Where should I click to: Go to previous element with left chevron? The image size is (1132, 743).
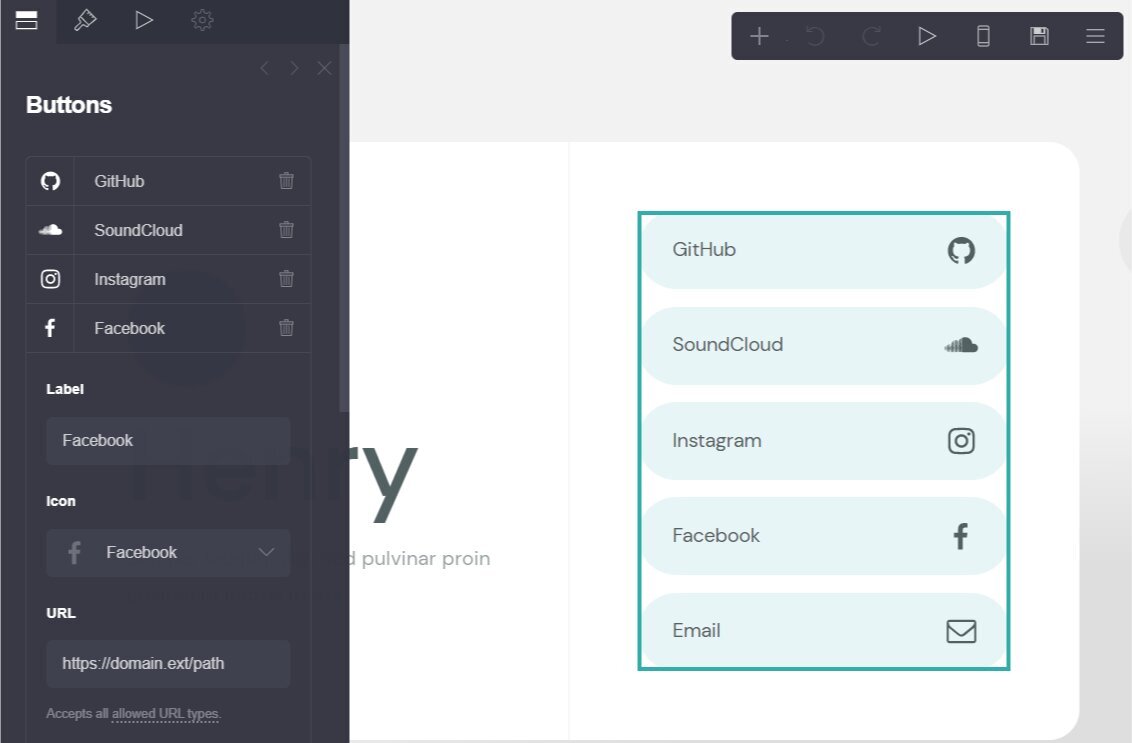tap(264, 68)
